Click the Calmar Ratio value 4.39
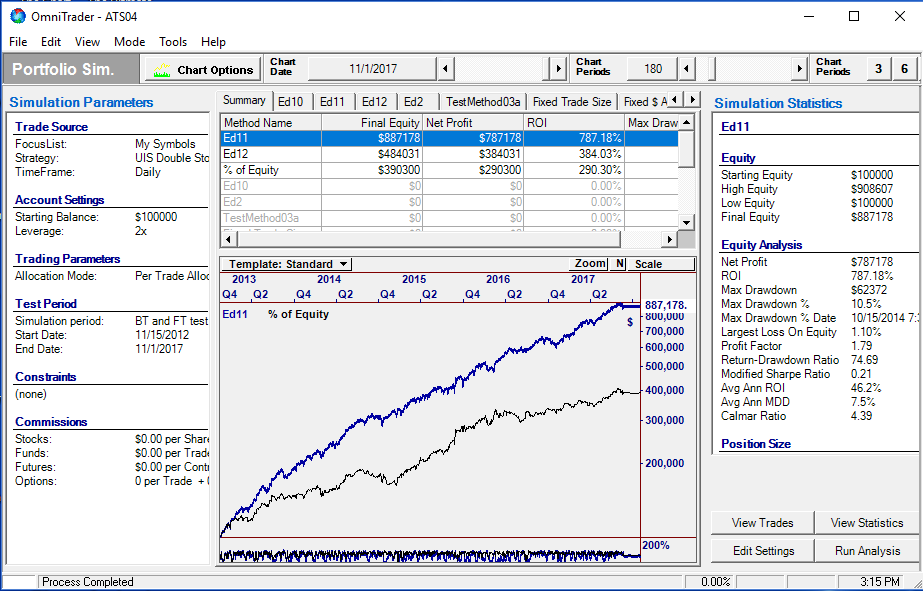This screenshot has width=923, height=591. 861,416
